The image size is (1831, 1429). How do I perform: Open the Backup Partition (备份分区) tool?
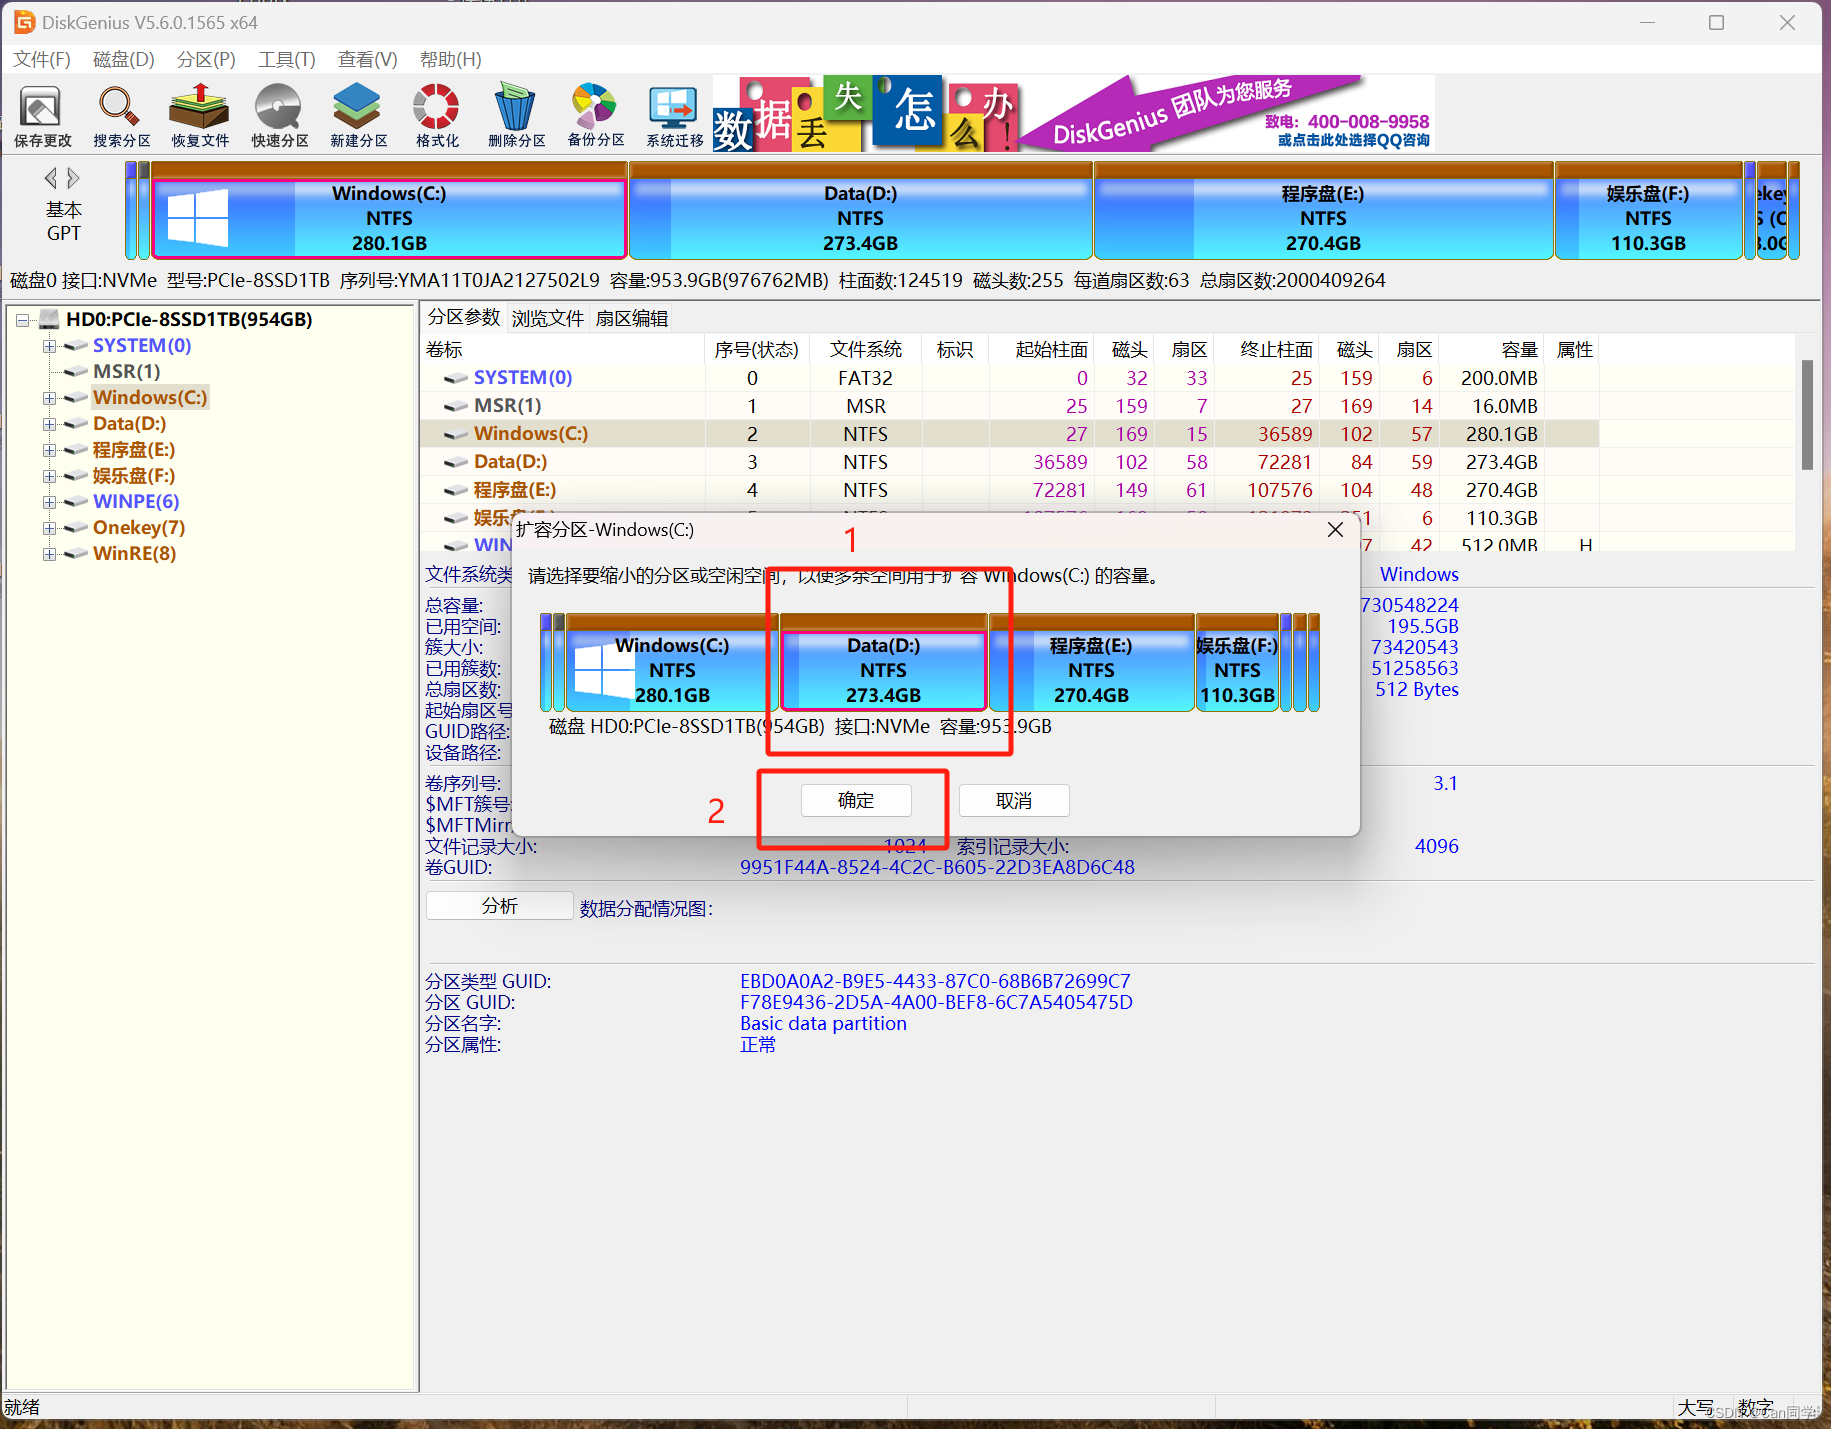(596, 115)
